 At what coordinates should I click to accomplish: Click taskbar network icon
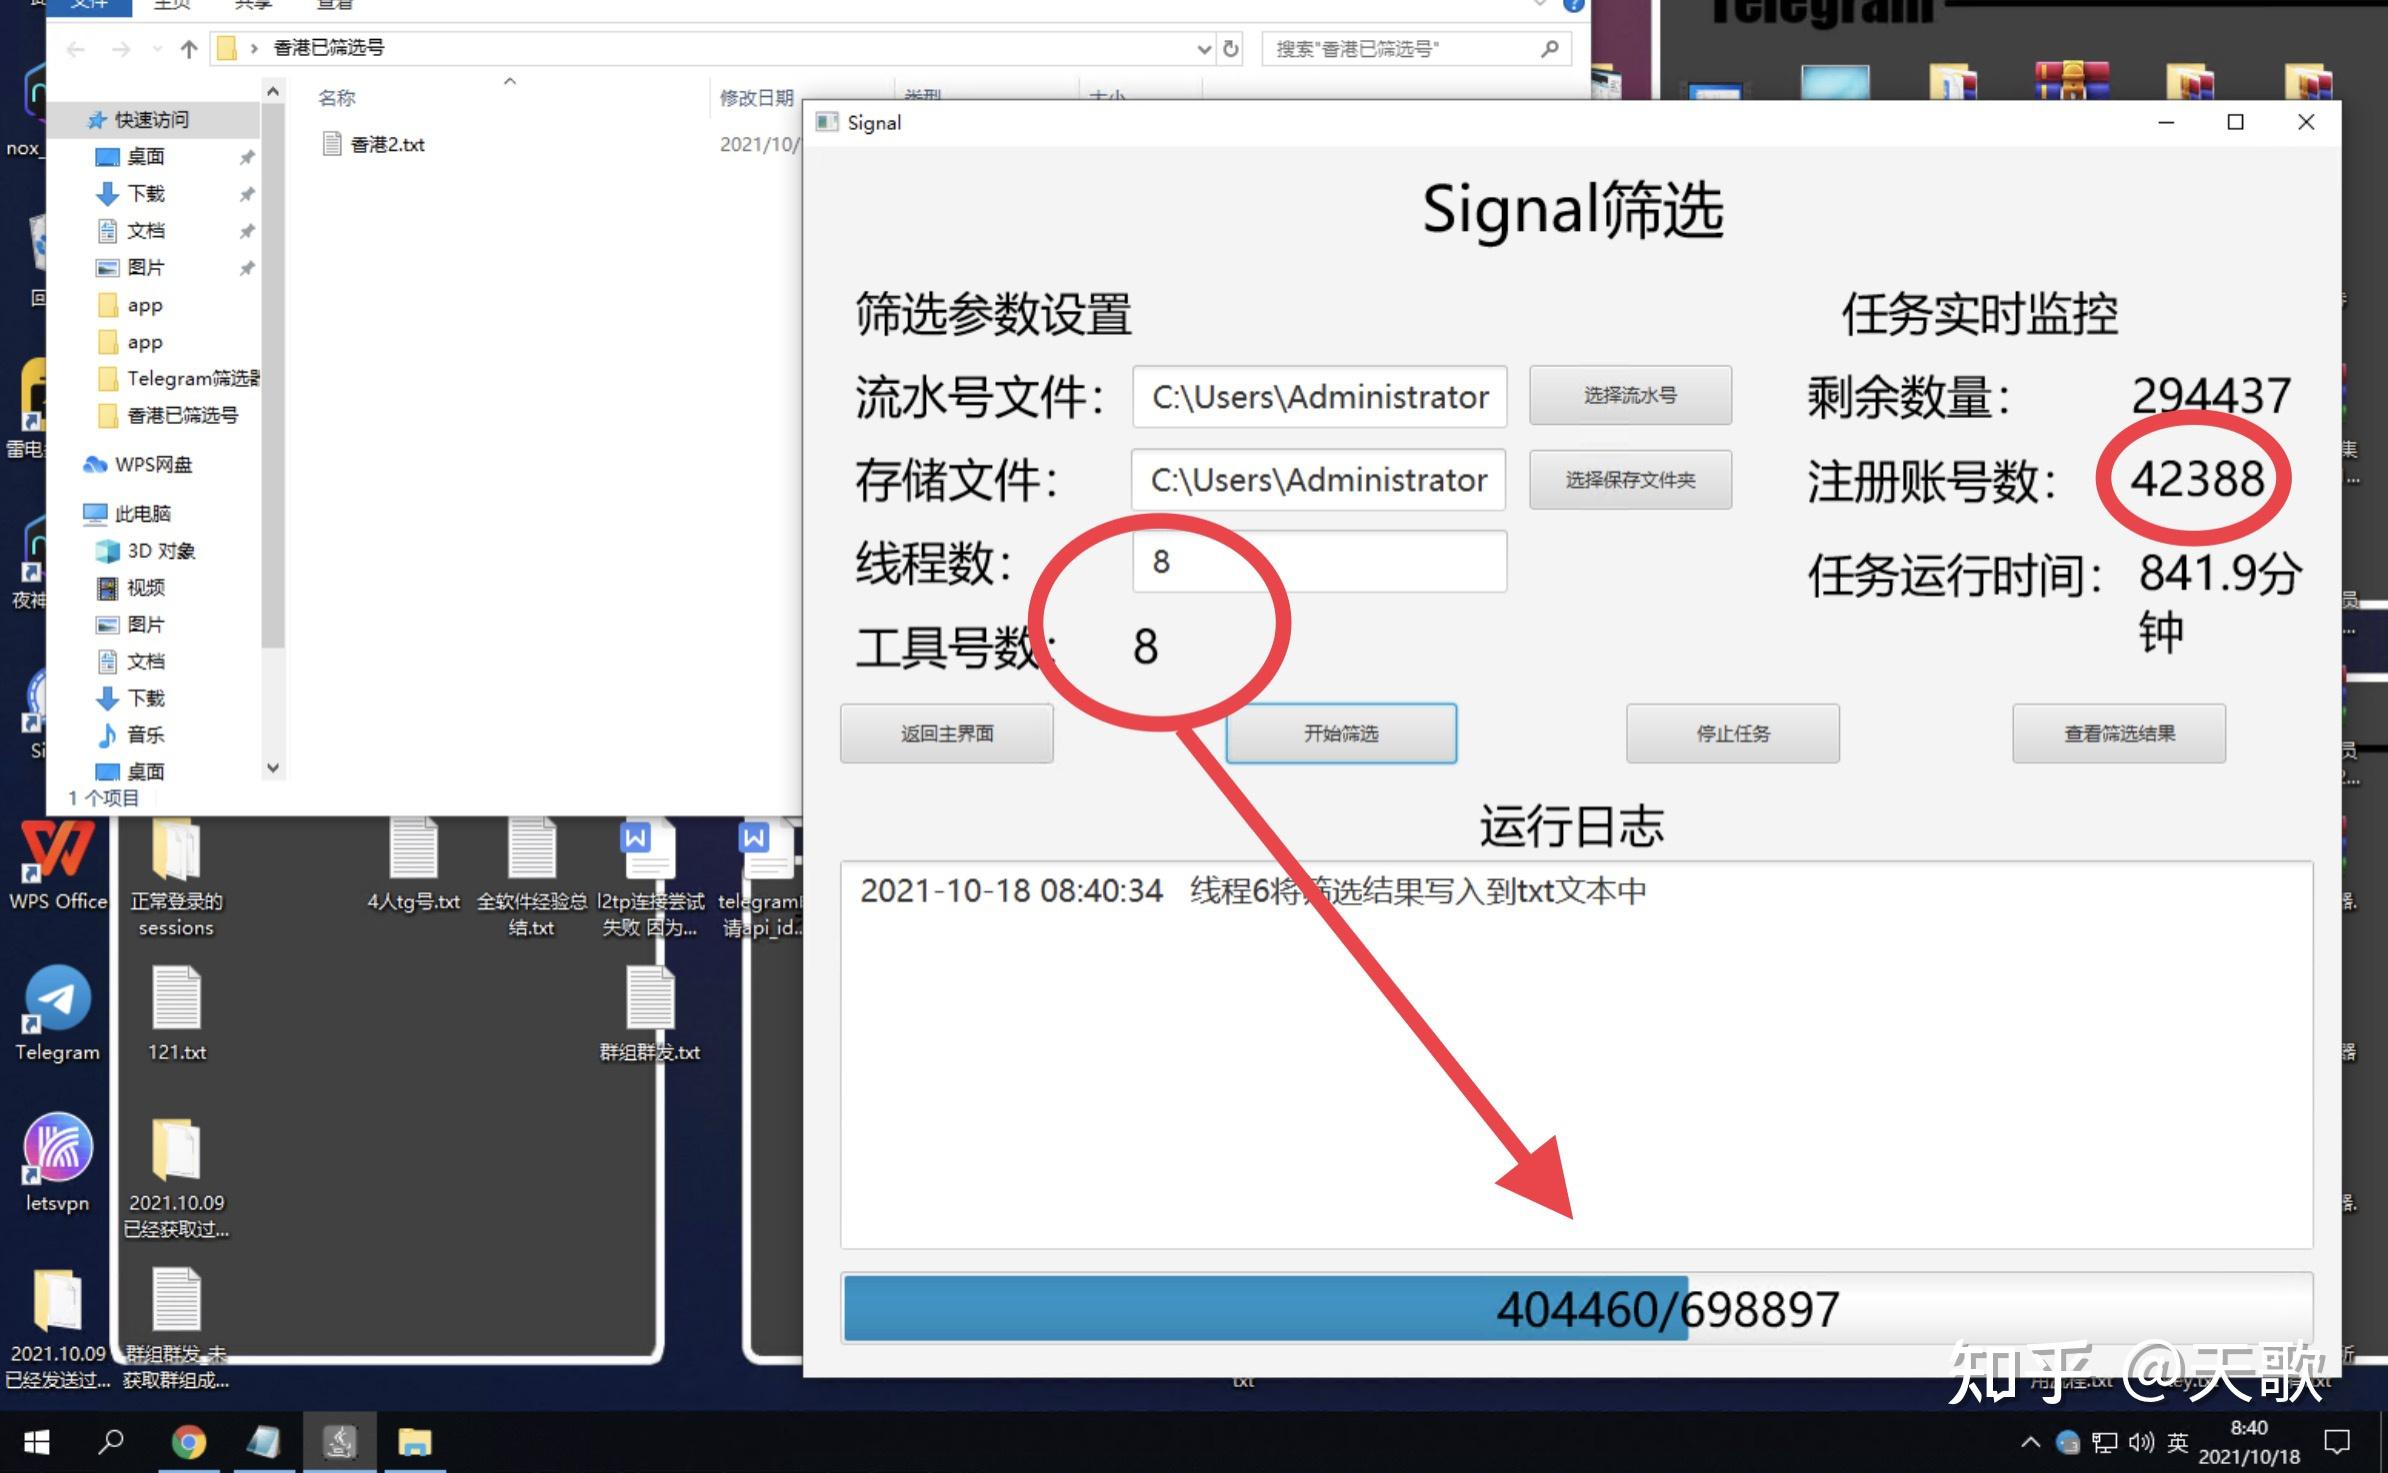click(x=2105, y=1442)
